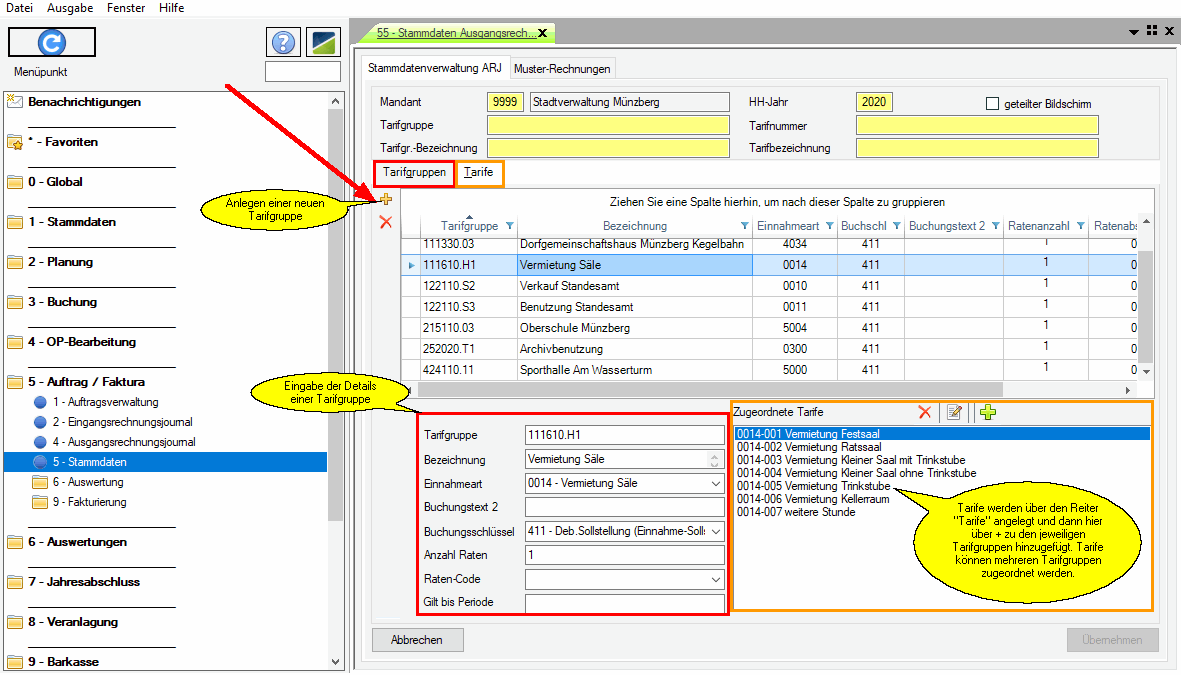This screenshot has height=675, width=1181.
Task: Switch to the Muster-Rechnungen tab
Action: click(563, 69)
